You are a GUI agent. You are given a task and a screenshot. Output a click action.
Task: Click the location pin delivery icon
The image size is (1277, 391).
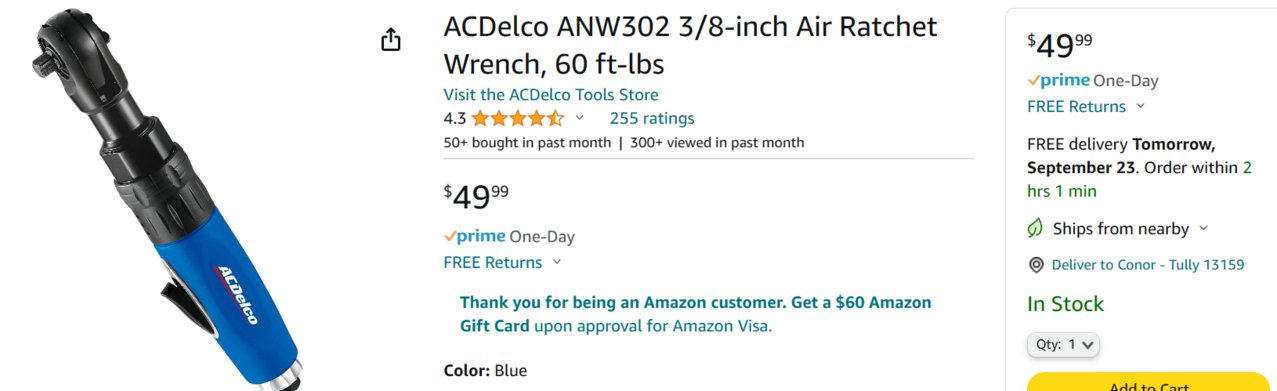tap(1036, 265)
